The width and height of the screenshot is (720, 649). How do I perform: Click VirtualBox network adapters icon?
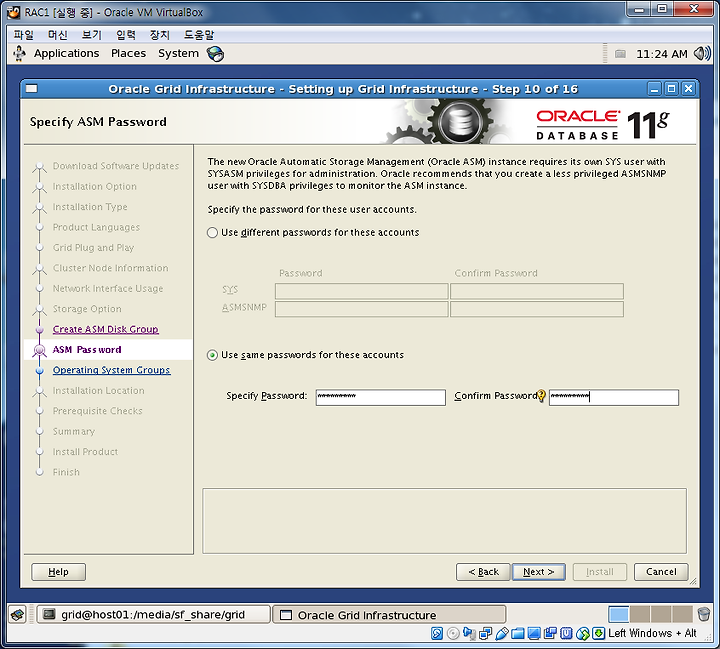point(485,633)
